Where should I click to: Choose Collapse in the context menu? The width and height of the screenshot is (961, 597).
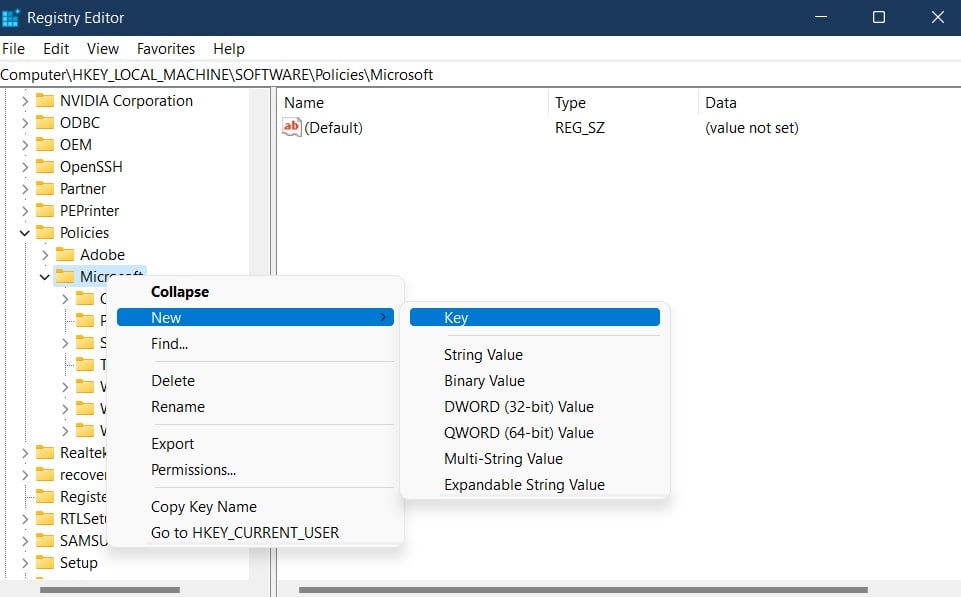pos(255,292)
